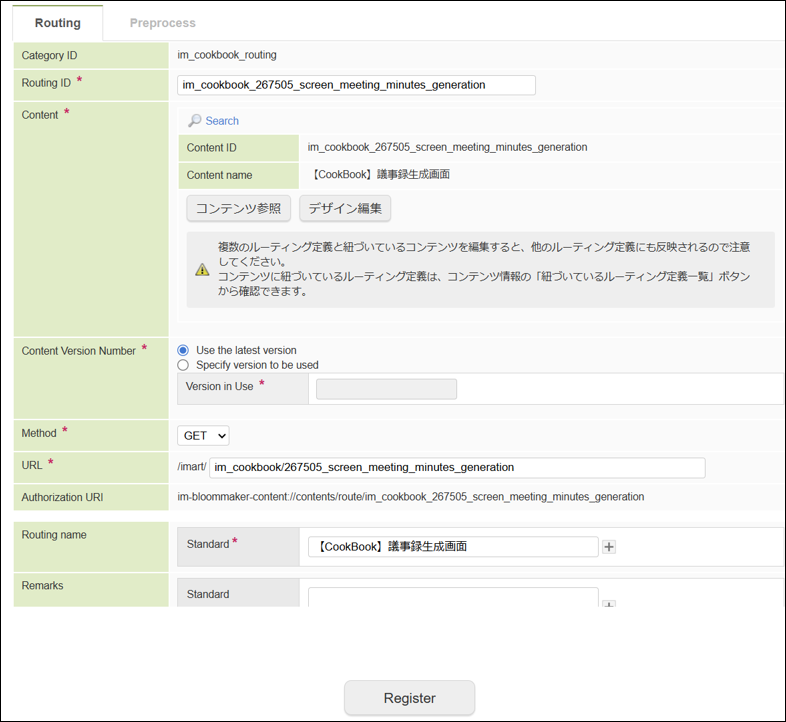Click the Remarks Standard input box
The height and width of the screenshot is (722, 786).
tap(452, 598)
